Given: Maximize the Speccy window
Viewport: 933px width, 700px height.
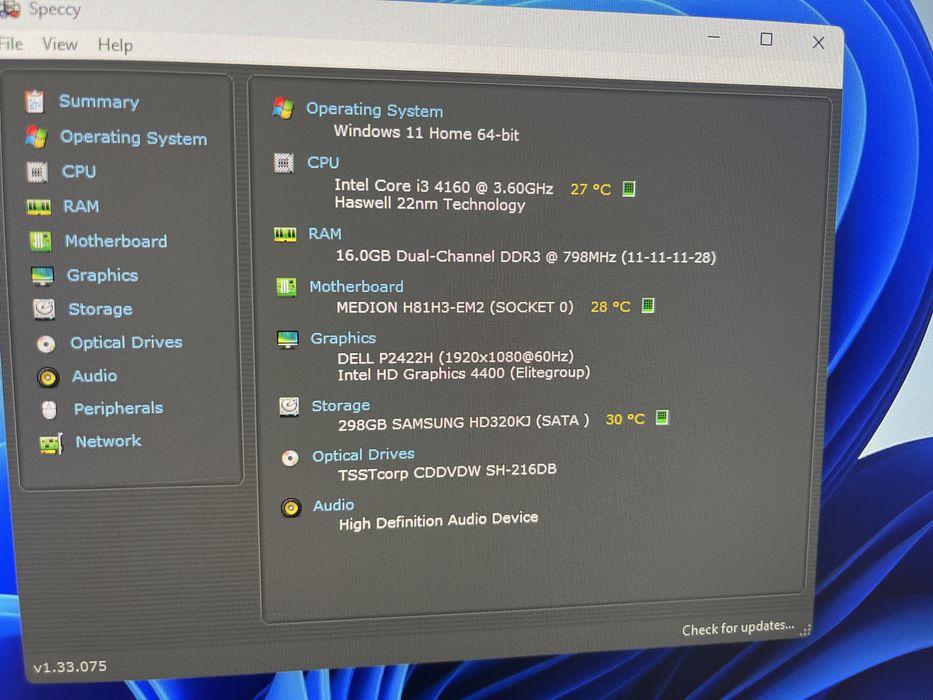Looking at the screenshot, I should coord(766,39).
